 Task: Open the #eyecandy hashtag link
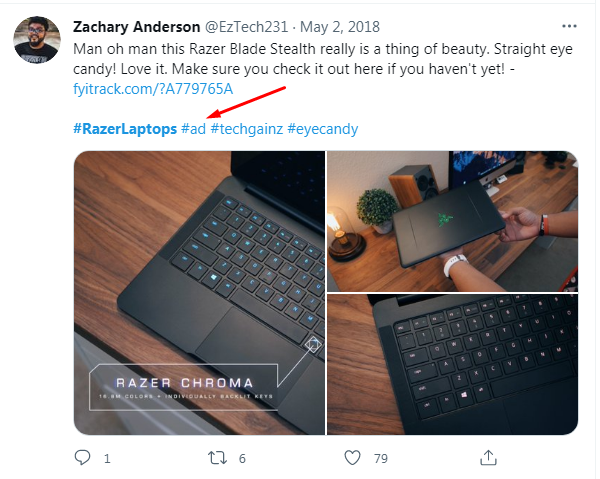[323, 129]
